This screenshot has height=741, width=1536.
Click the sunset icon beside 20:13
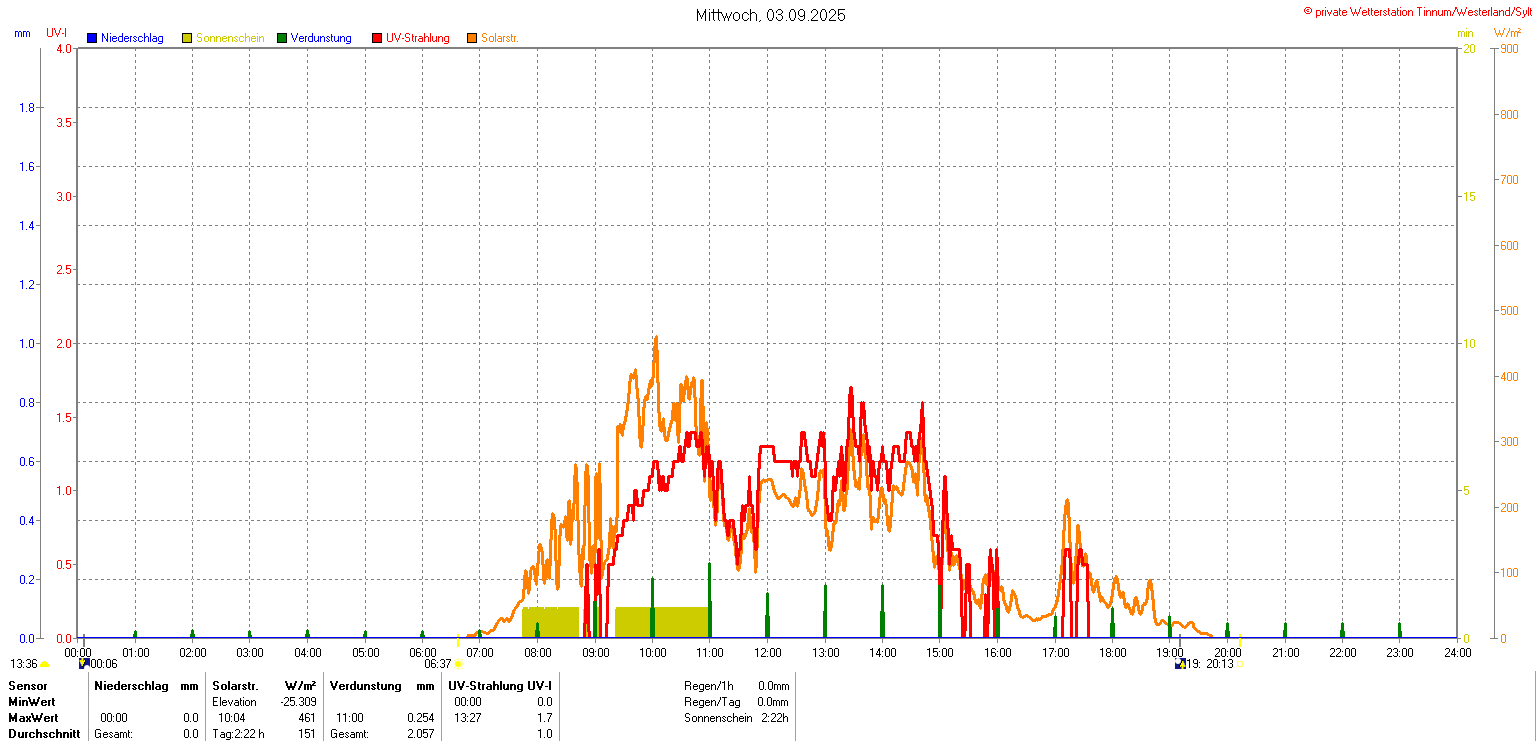click(x=1240, y=663)
